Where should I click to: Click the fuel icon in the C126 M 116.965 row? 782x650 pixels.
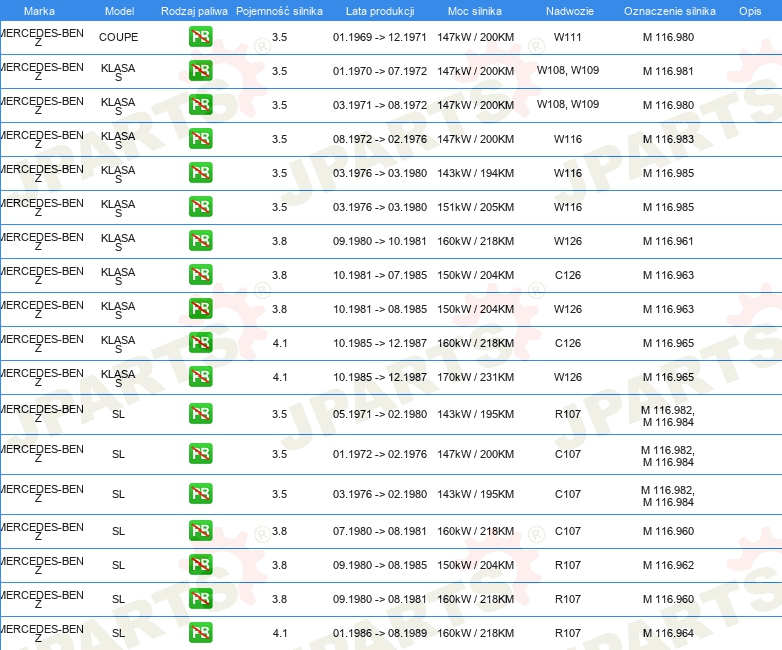click(x=200, y=343)
